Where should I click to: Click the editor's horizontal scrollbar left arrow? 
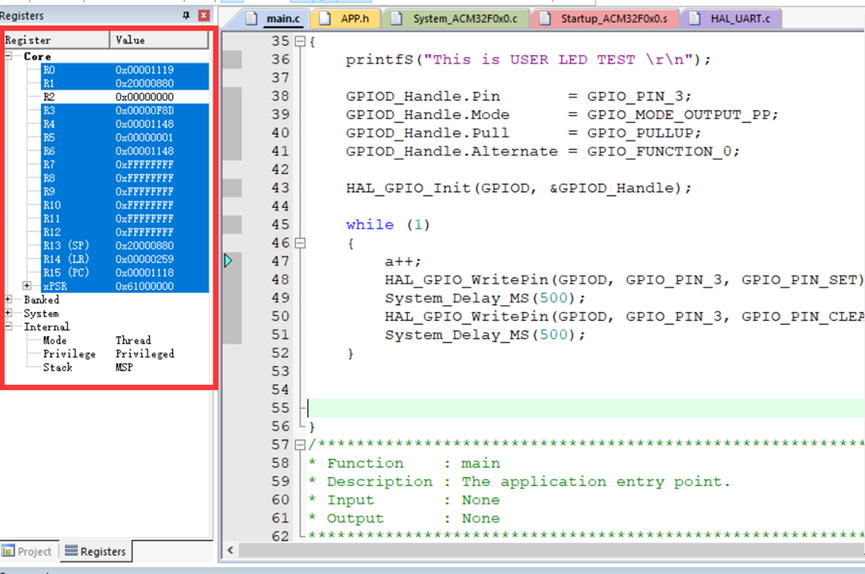230,551
